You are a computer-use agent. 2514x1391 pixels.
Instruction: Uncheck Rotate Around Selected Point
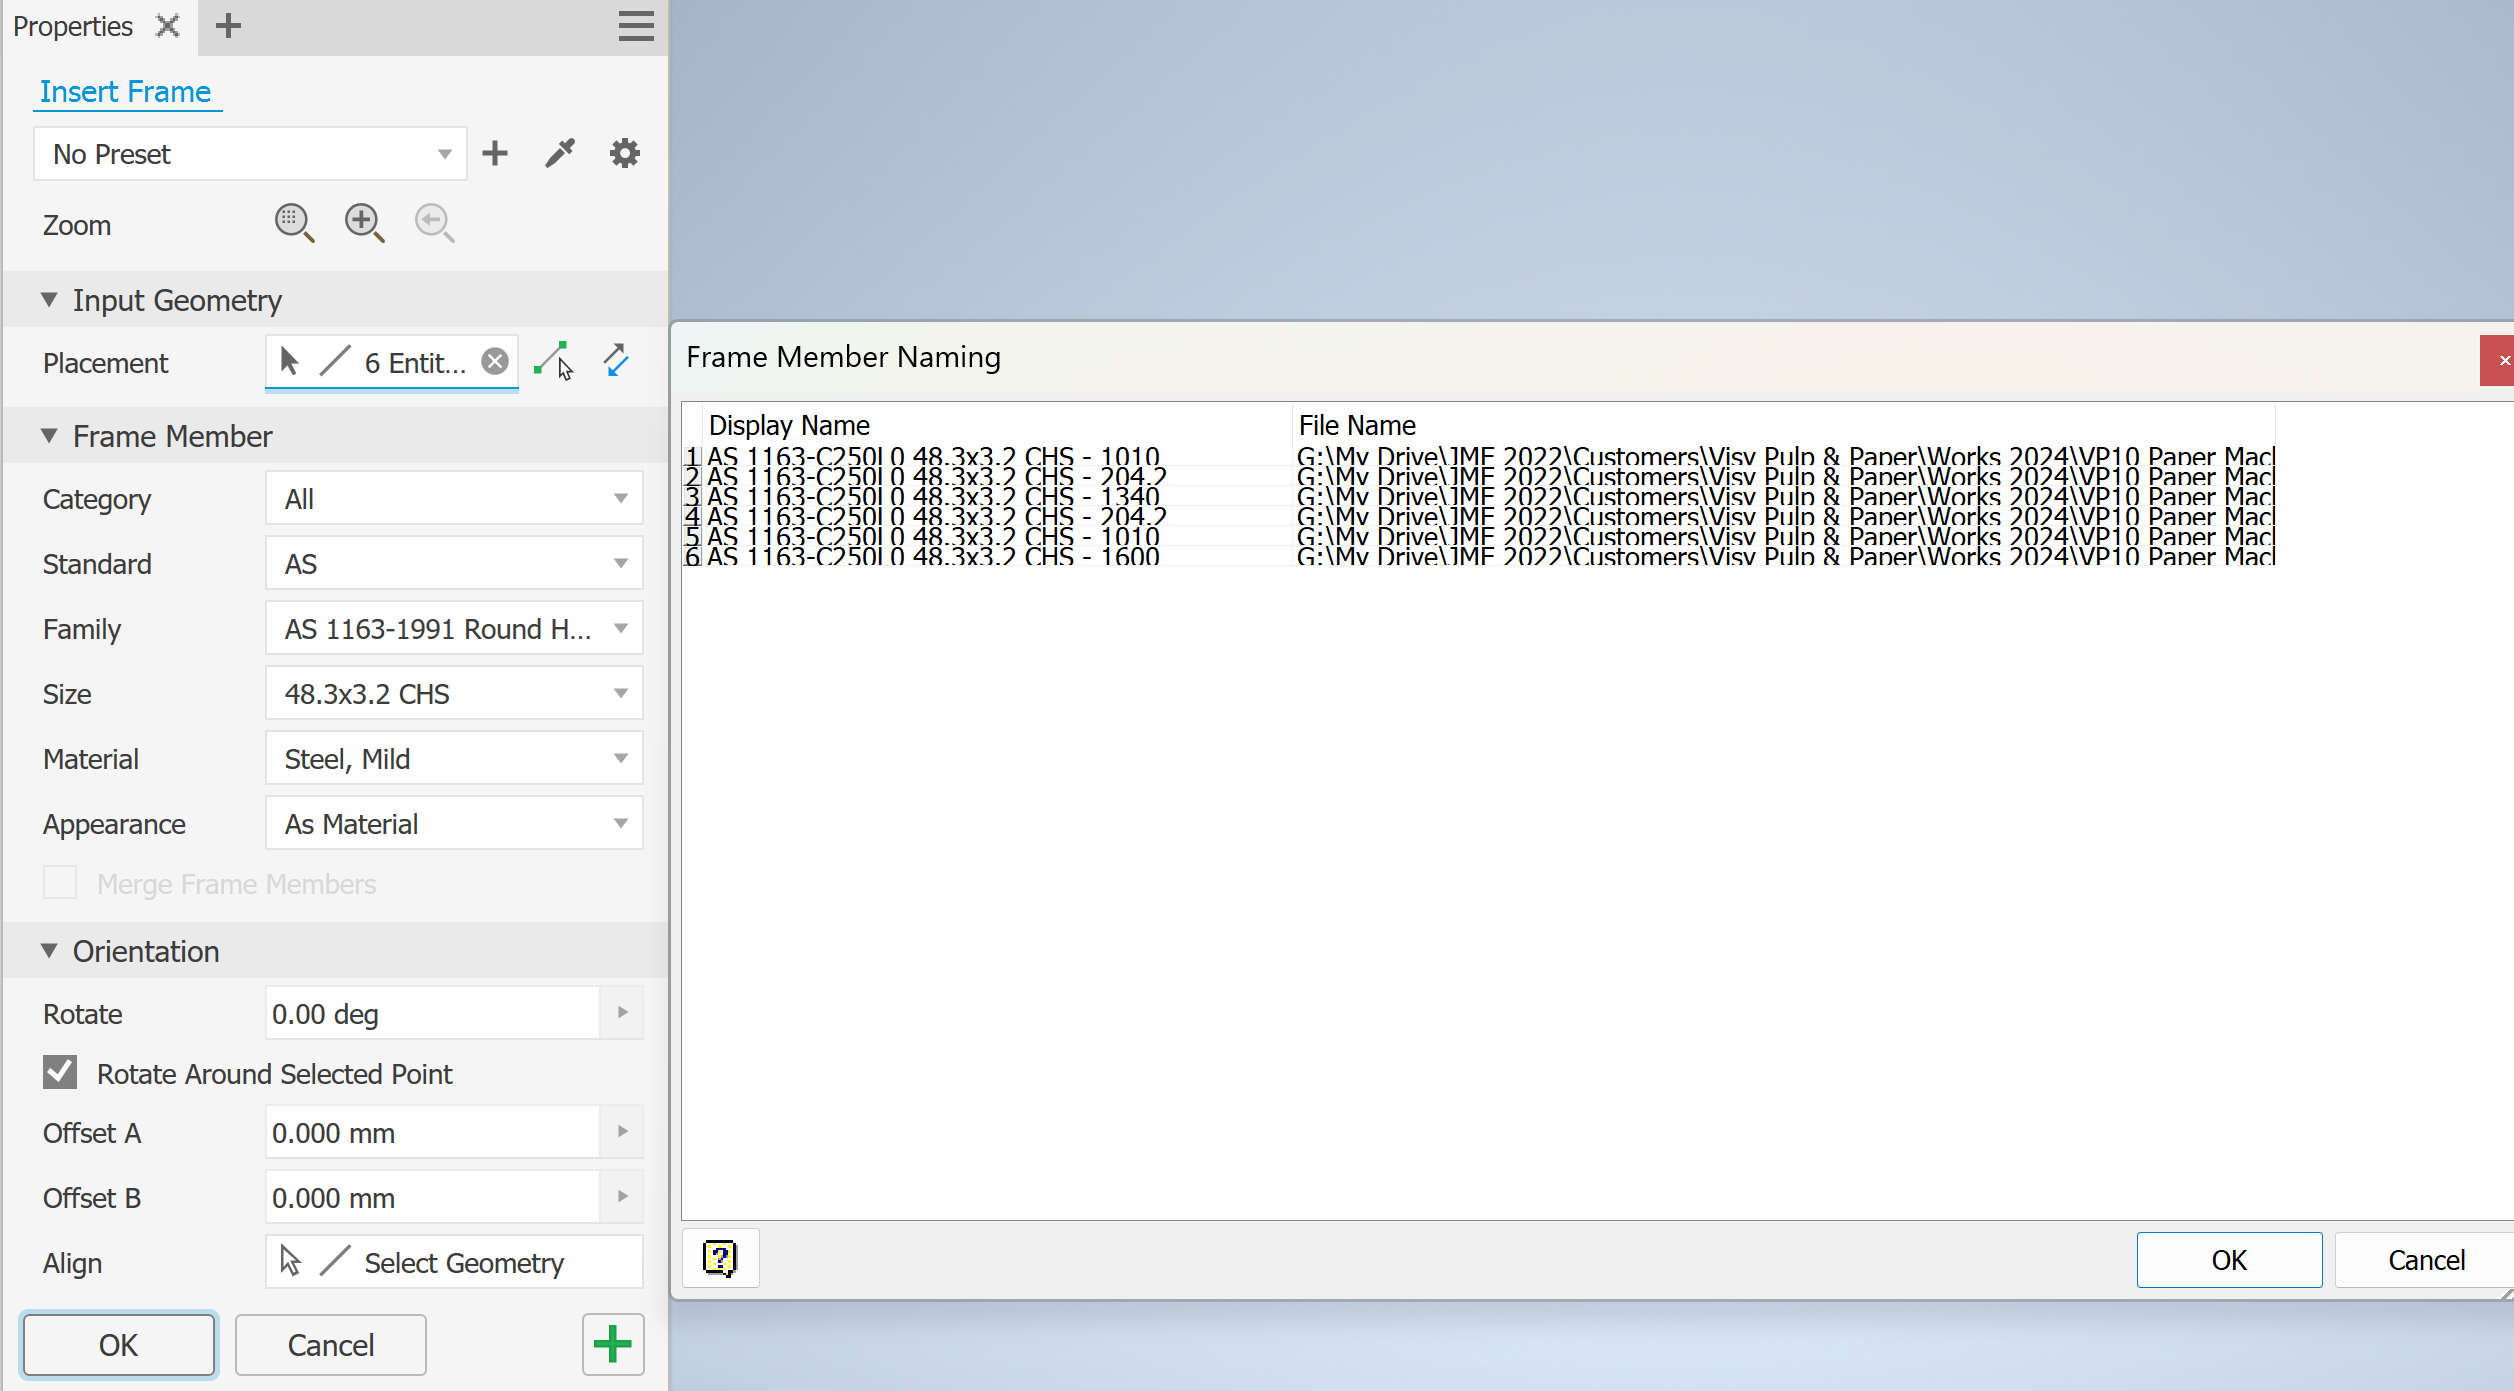60,1073
